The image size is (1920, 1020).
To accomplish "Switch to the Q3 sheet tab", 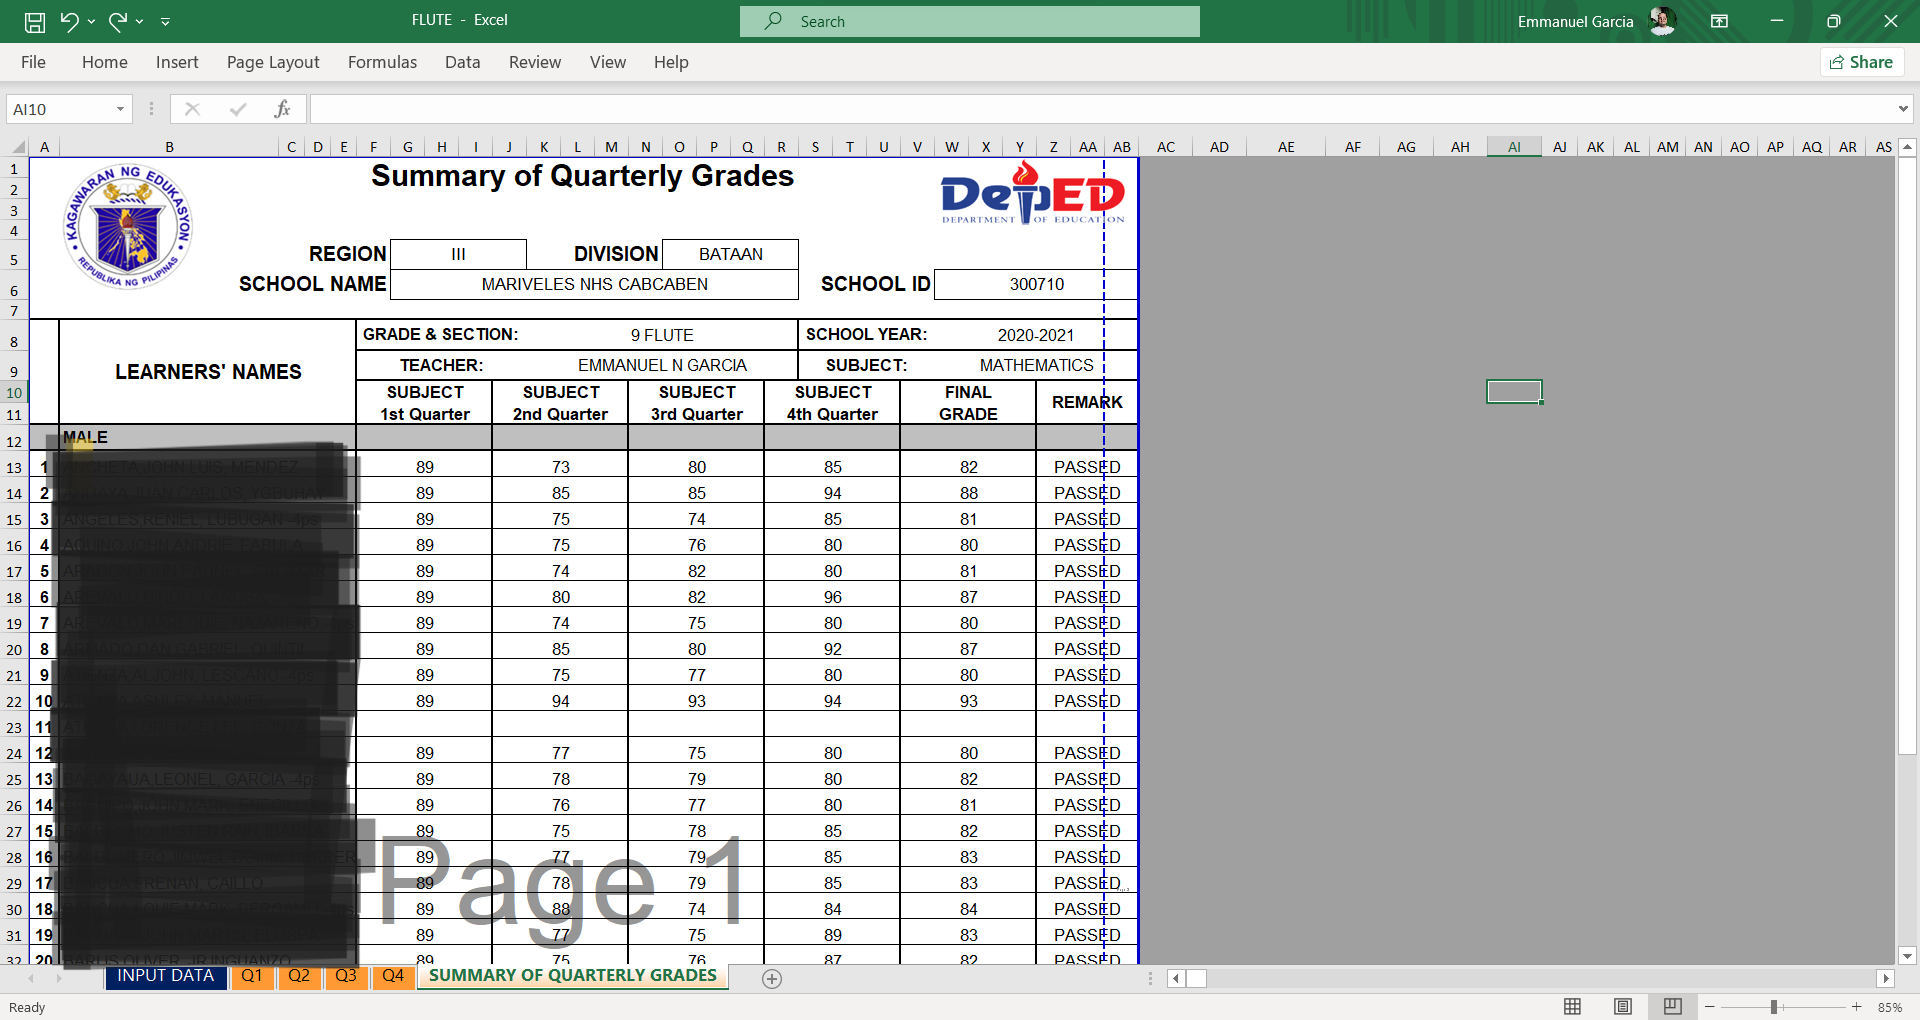I will tap(346, 976).
